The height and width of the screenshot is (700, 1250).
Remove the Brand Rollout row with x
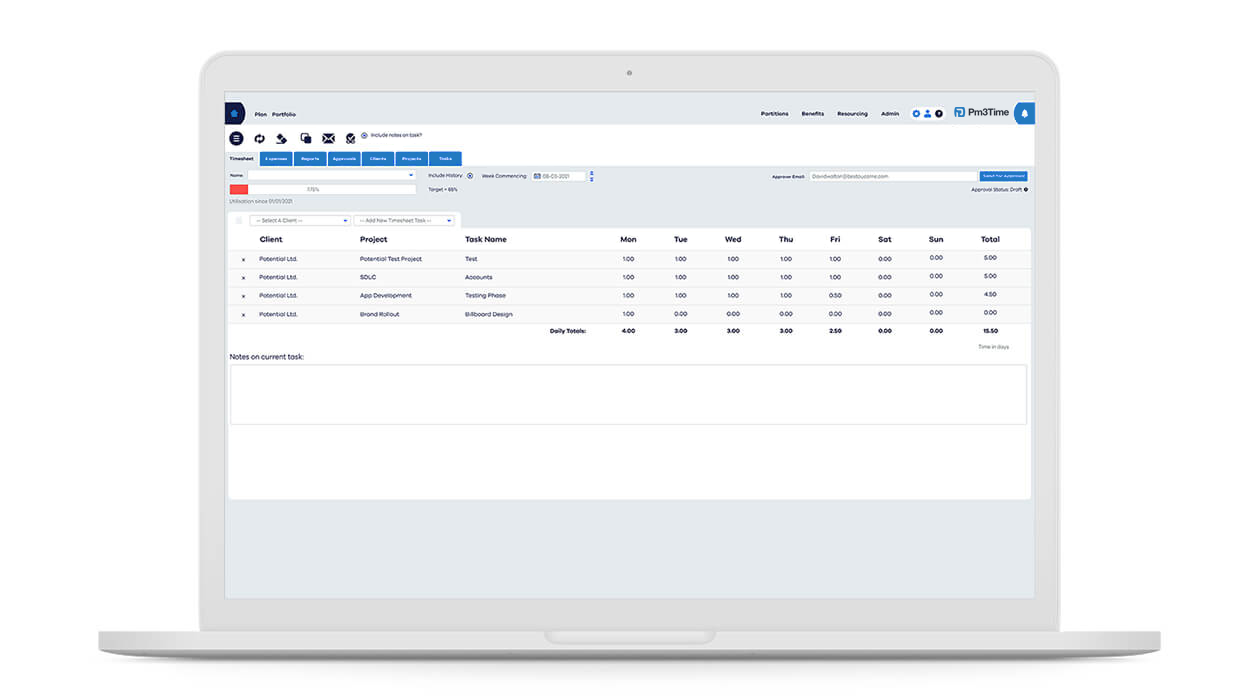point(243,314)
